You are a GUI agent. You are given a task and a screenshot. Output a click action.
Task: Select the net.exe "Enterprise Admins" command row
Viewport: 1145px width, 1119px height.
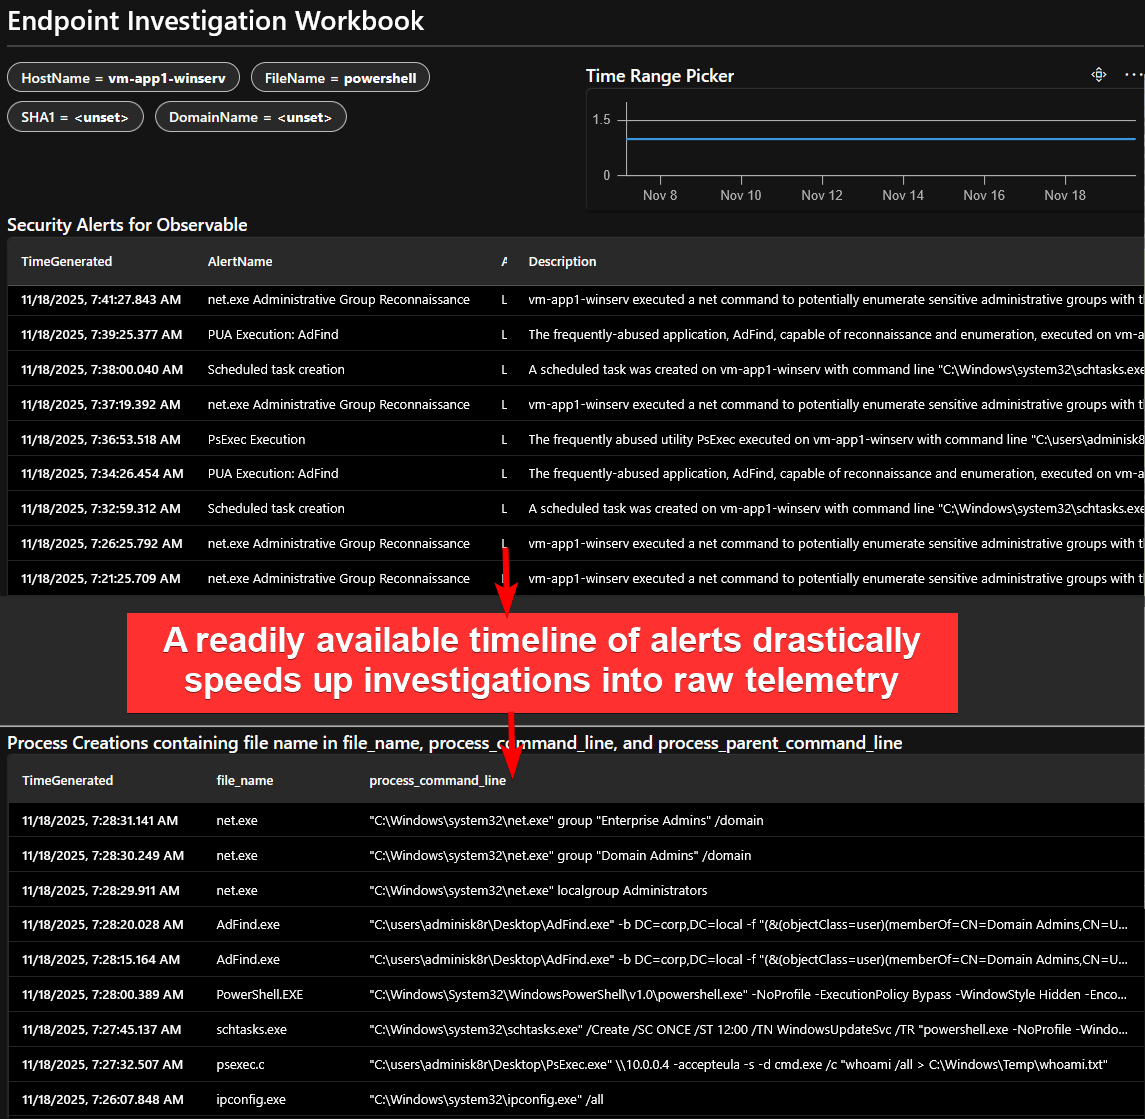[x=566, y=821]
